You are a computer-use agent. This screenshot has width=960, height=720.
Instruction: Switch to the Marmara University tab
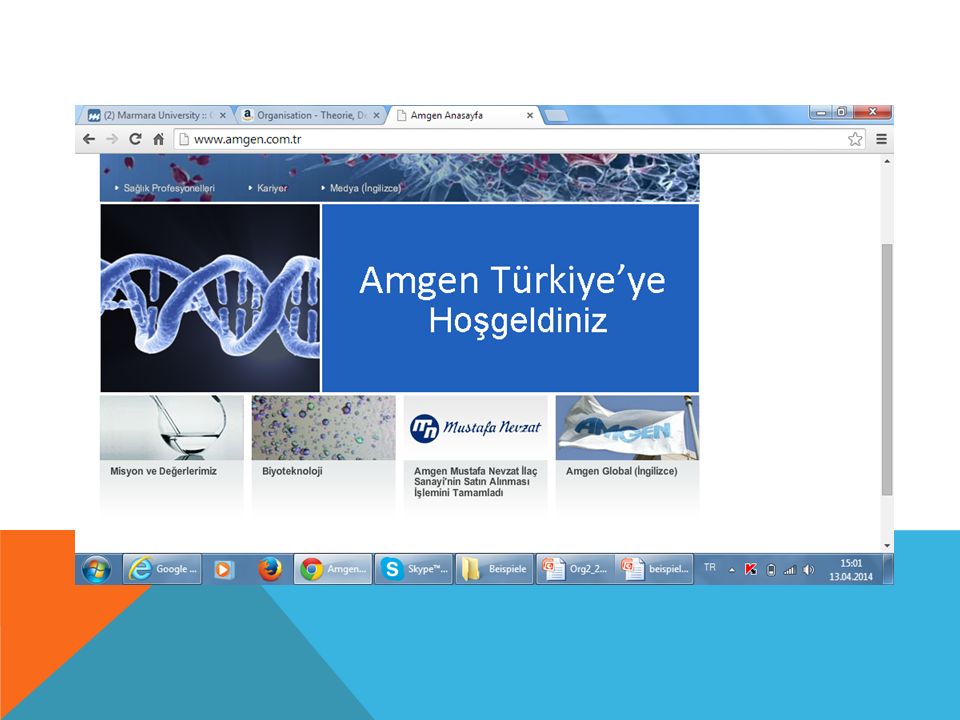pyautogui.click(x=157, y=115)
